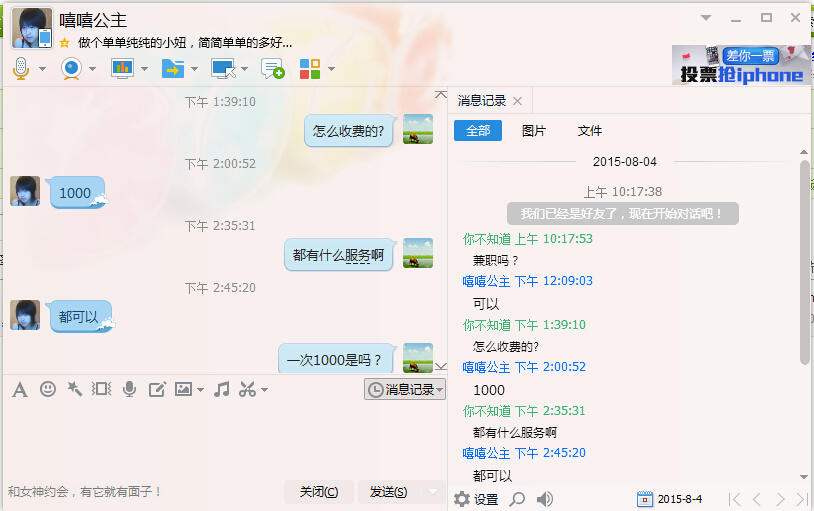Click the 关闭(C) button
The width and height of the screenshot is (814, 511).
319,491
